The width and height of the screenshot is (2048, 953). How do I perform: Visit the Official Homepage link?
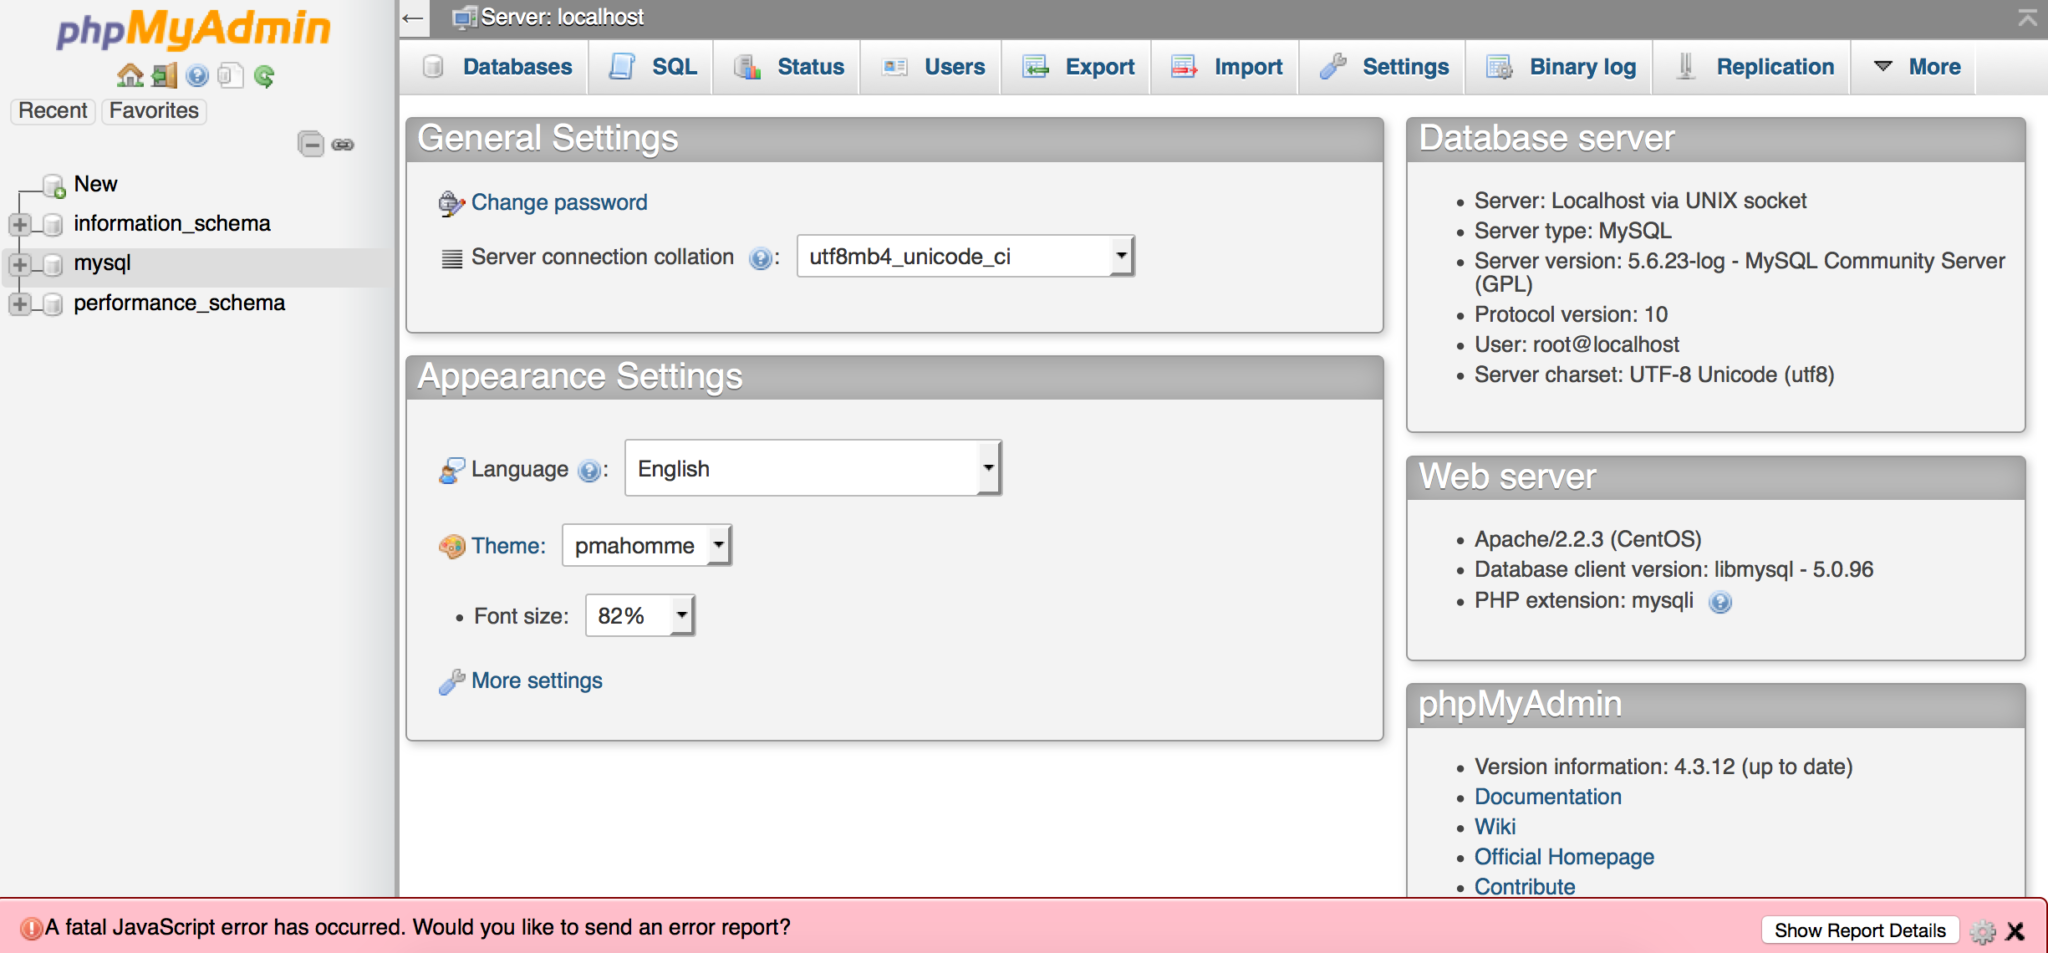coord(1564,857)
